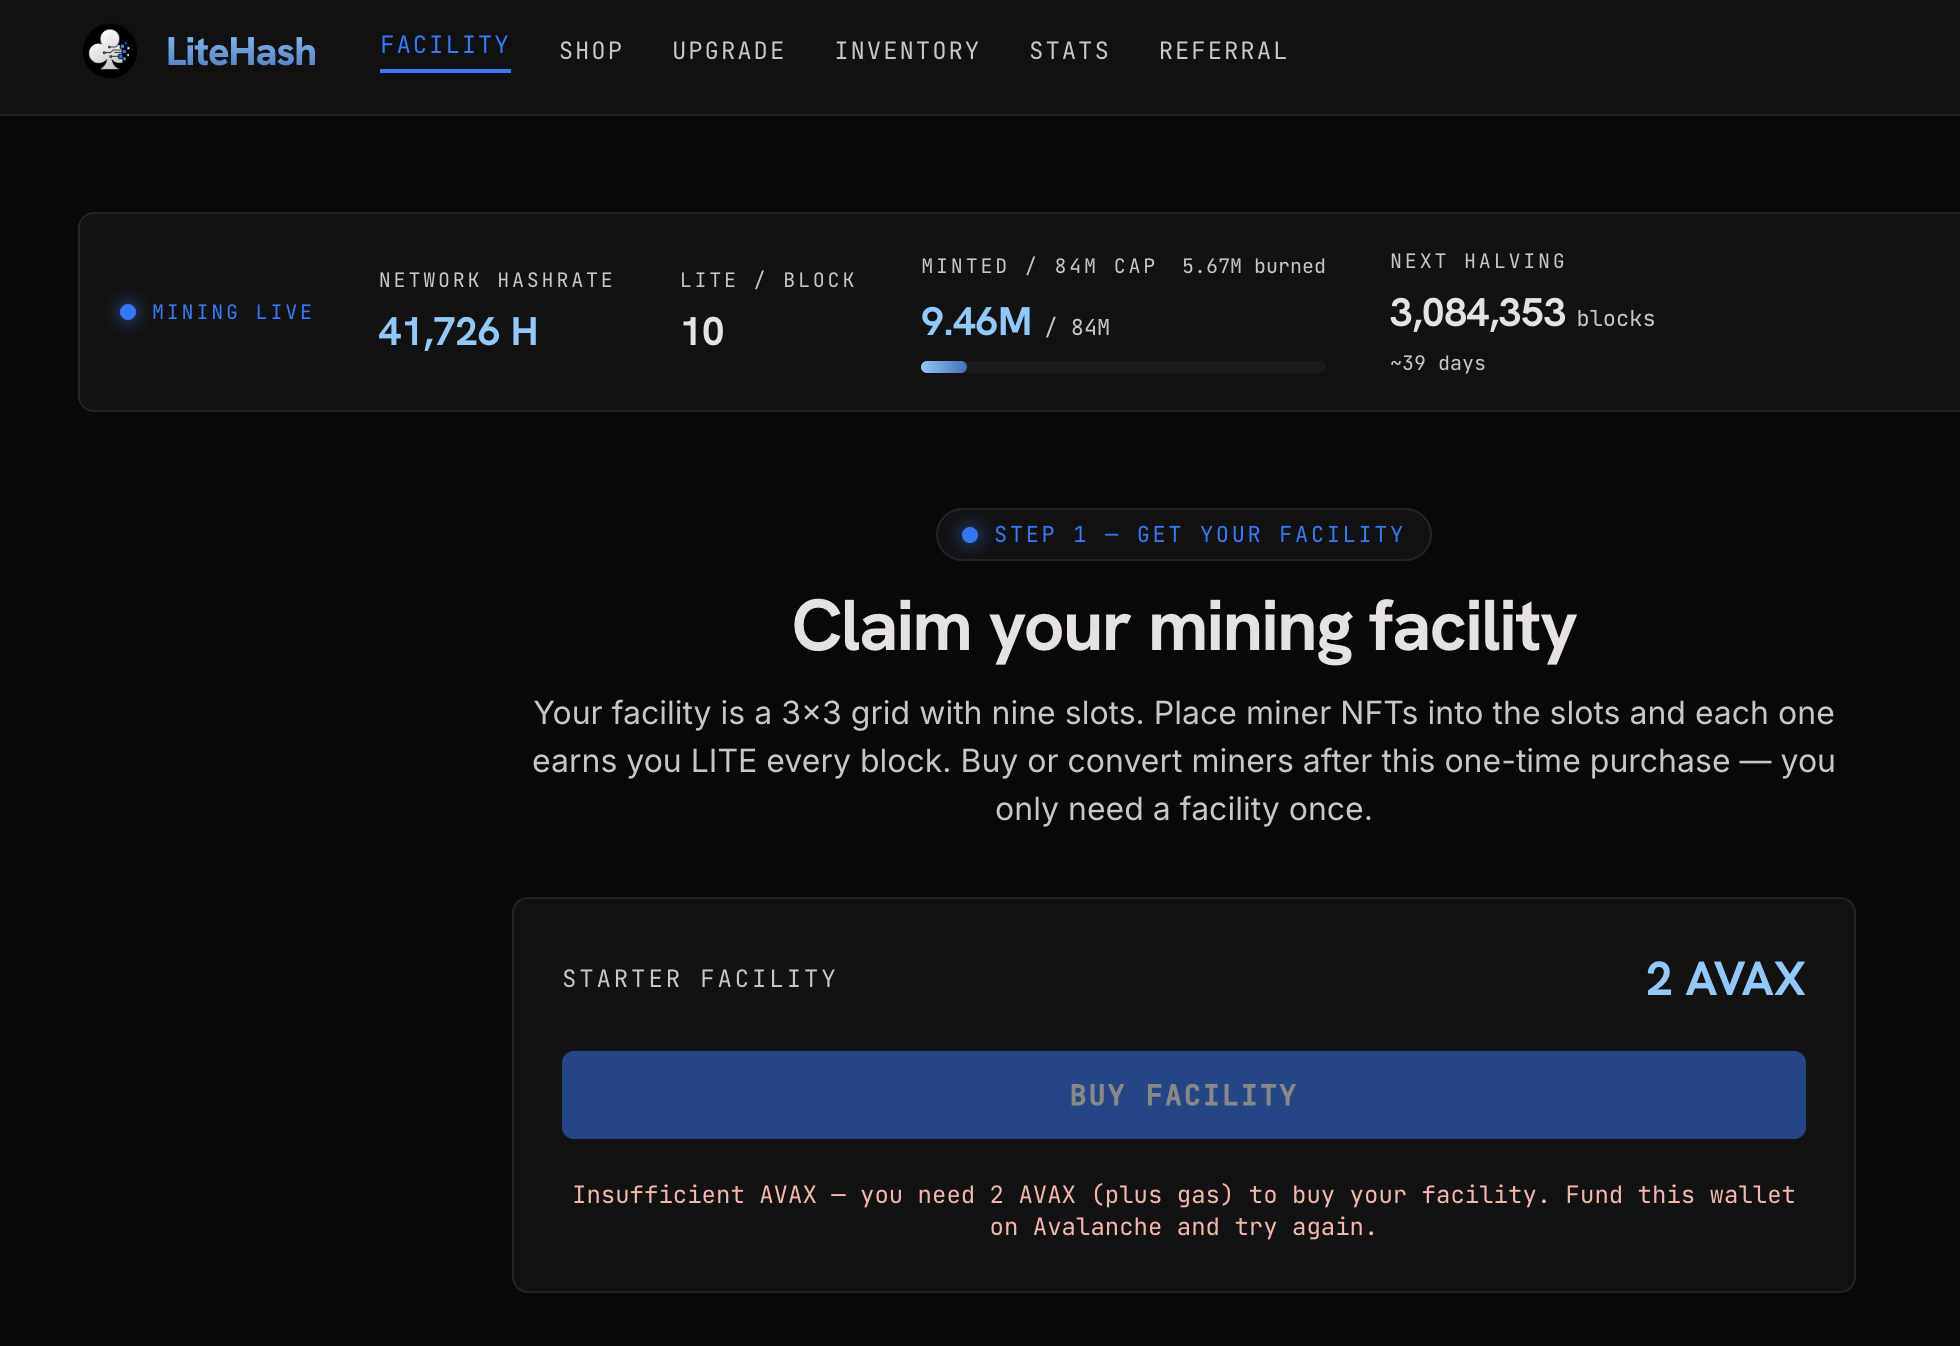This screenshot has height=1346, width=1960.
Task: Click the 3,084,353 blocks halving value
Action: pos(1522,314)
